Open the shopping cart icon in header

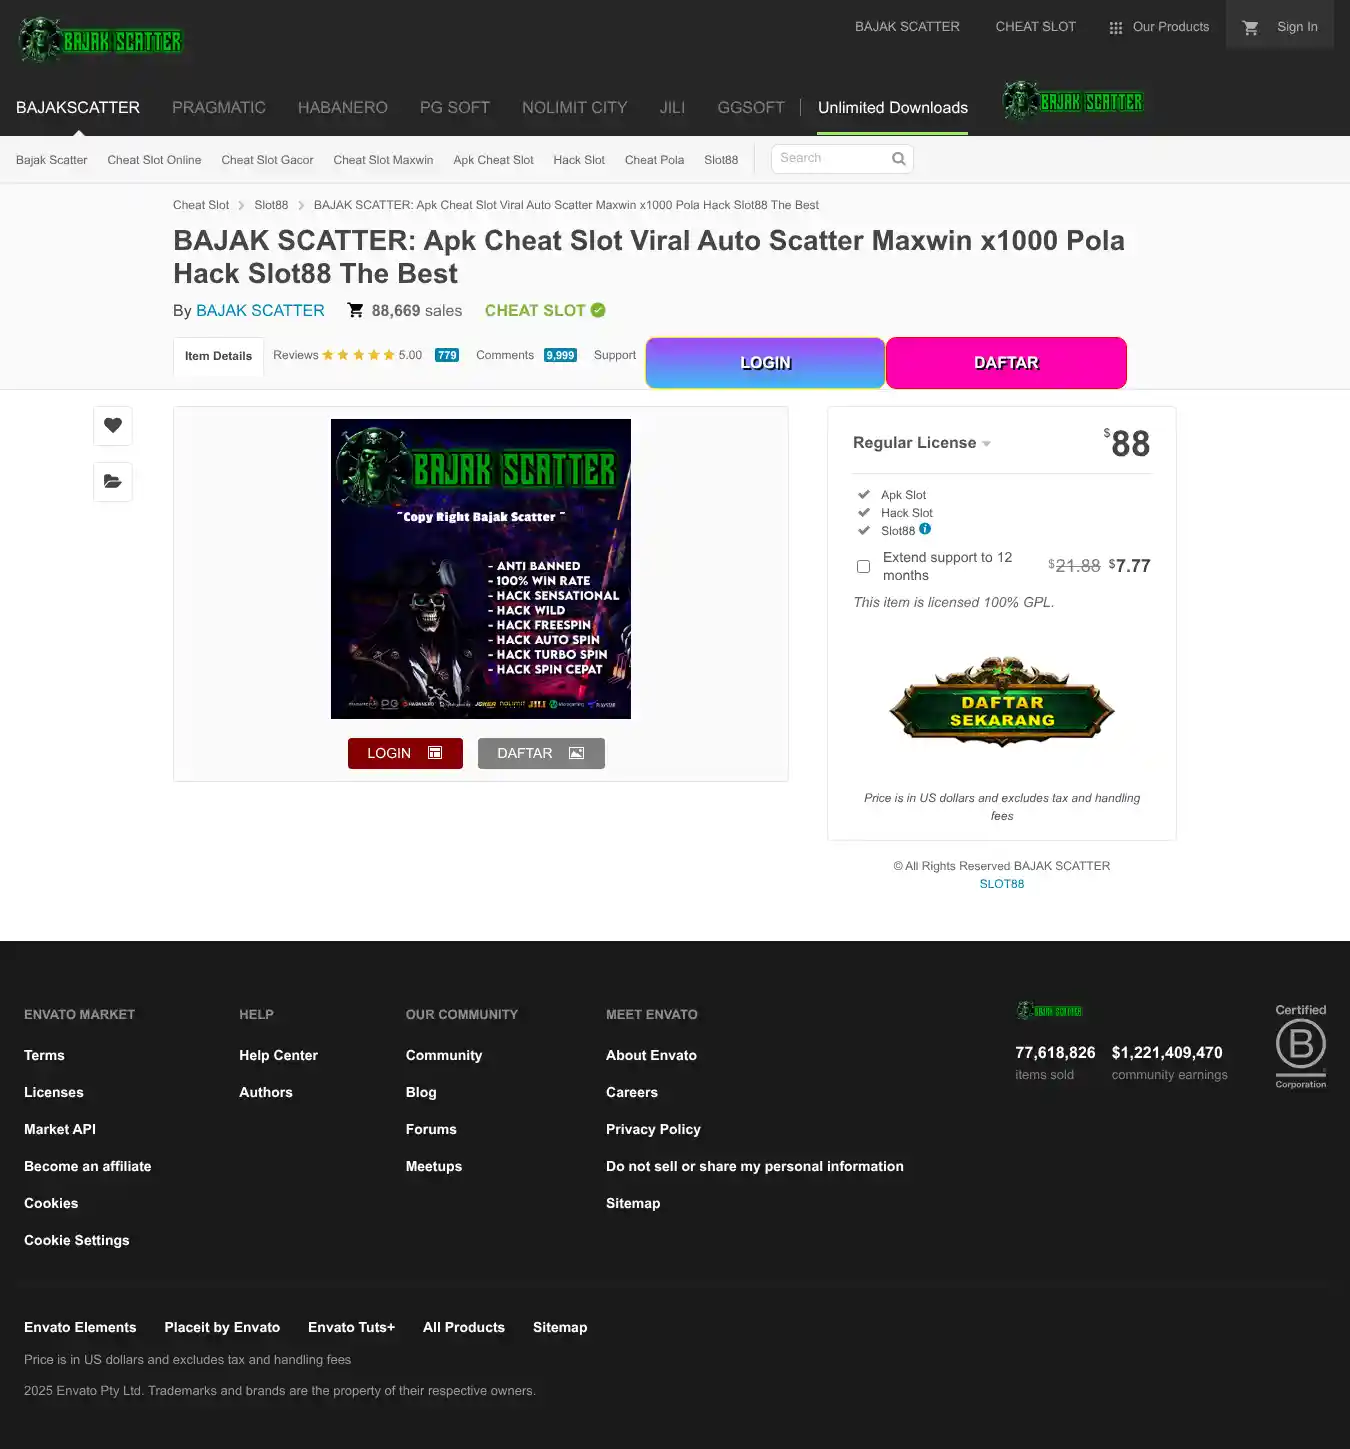[x=1250, y=28]
